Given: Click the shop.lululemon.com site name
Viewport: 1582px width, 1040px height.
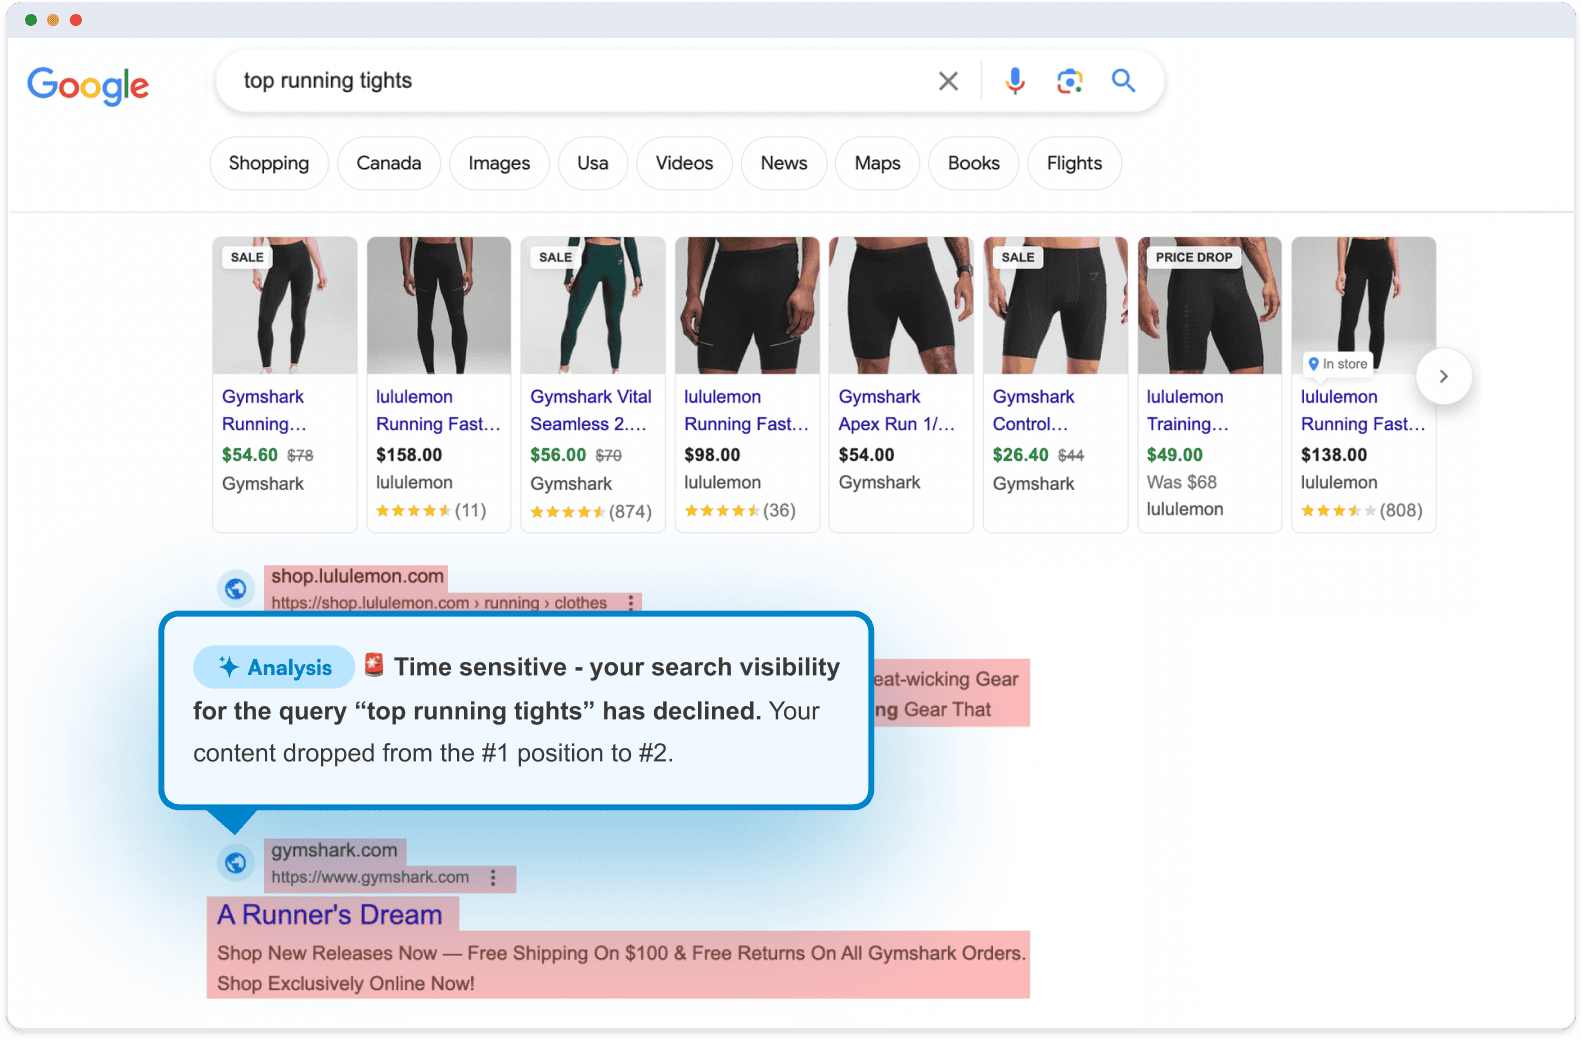Looking at the screenshot, I should [357, 576].
